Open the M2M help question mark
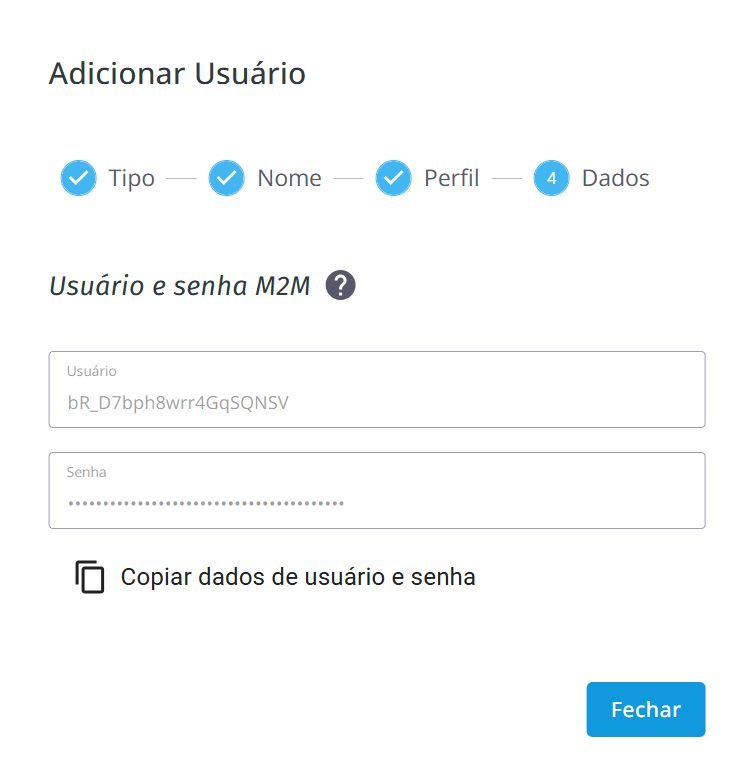Image resolution: width=748 pixels, height=781 pixels. 341,286
